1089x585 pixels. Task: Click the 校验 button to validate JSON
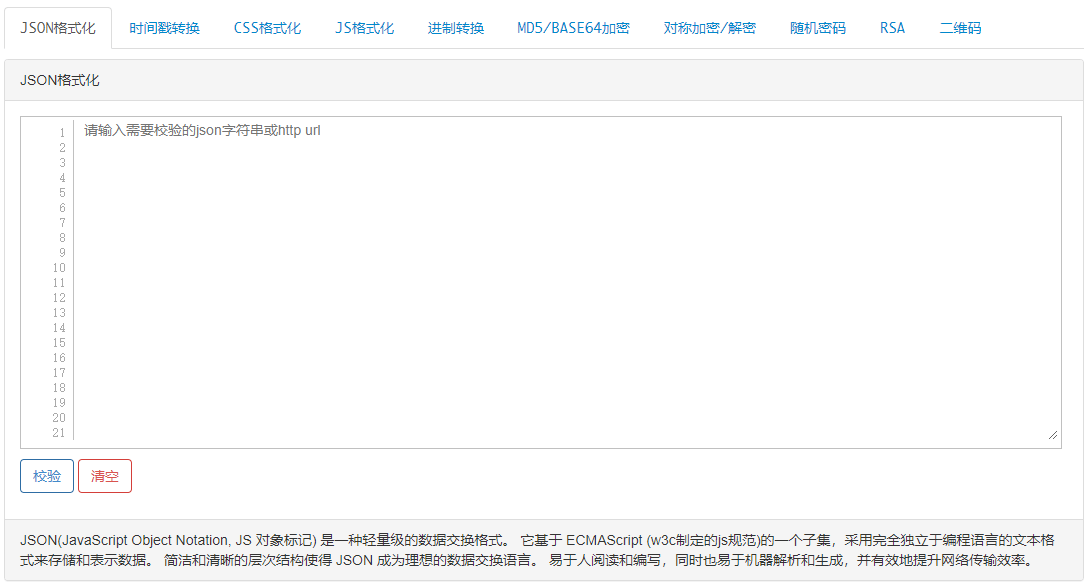coord(46,475)
